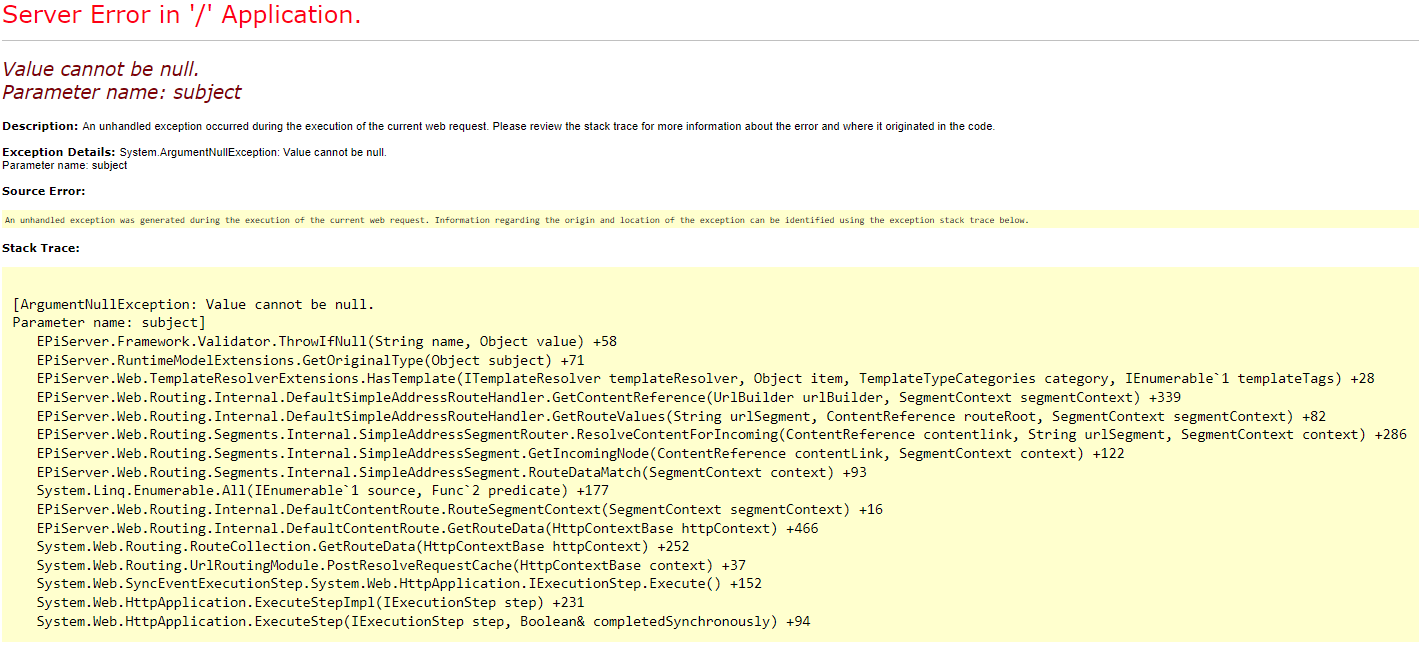Image resolution: width=1419 pixels, height=649 pixels.
Task: Click the italic 'Parameter name: subject' line
Action: point(122,92)
